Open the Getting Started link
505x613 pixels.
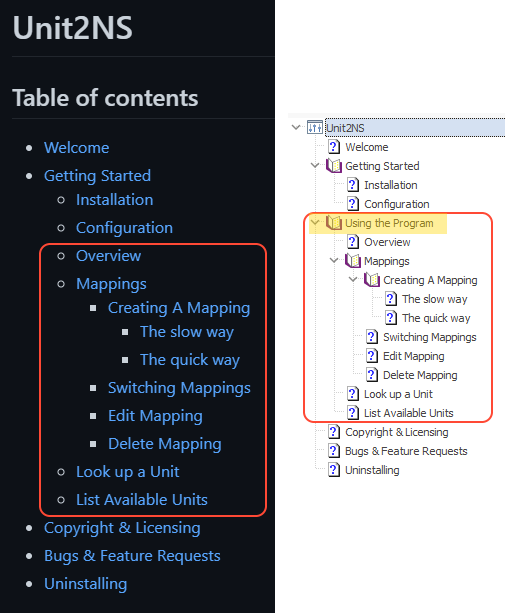[97, 176]
